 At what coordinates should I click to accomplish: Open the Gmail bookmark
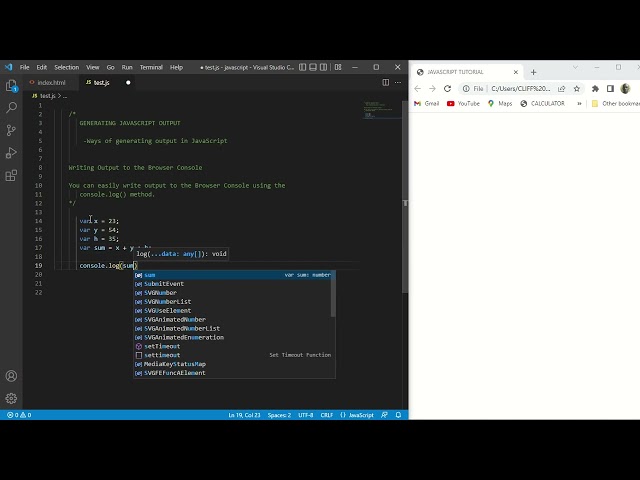[427, 104]
